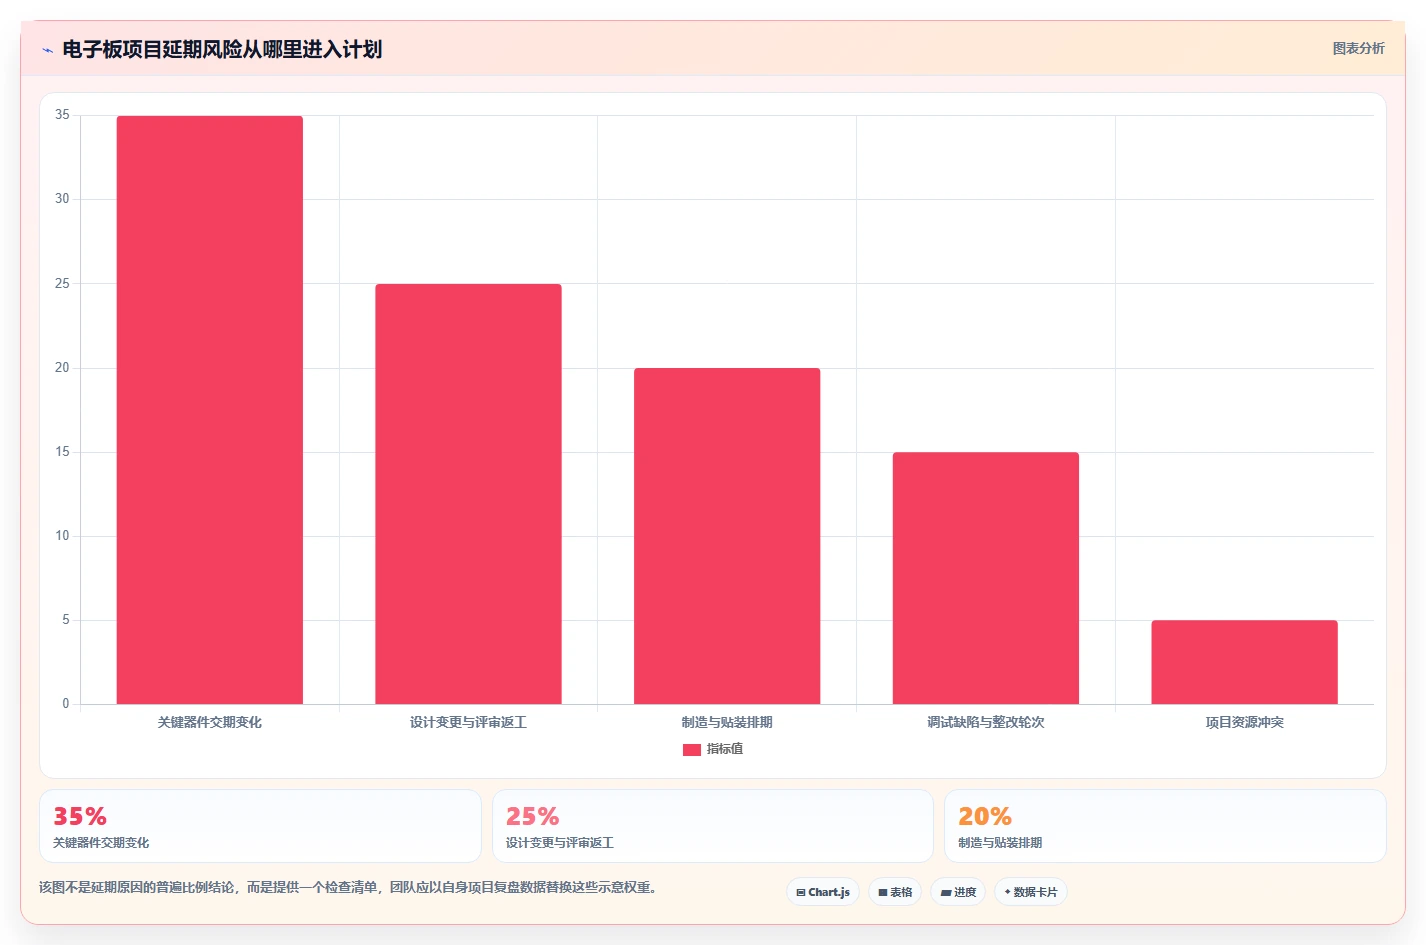
Task: Click the footnote text about 示意权重
Action: [347, 887]
